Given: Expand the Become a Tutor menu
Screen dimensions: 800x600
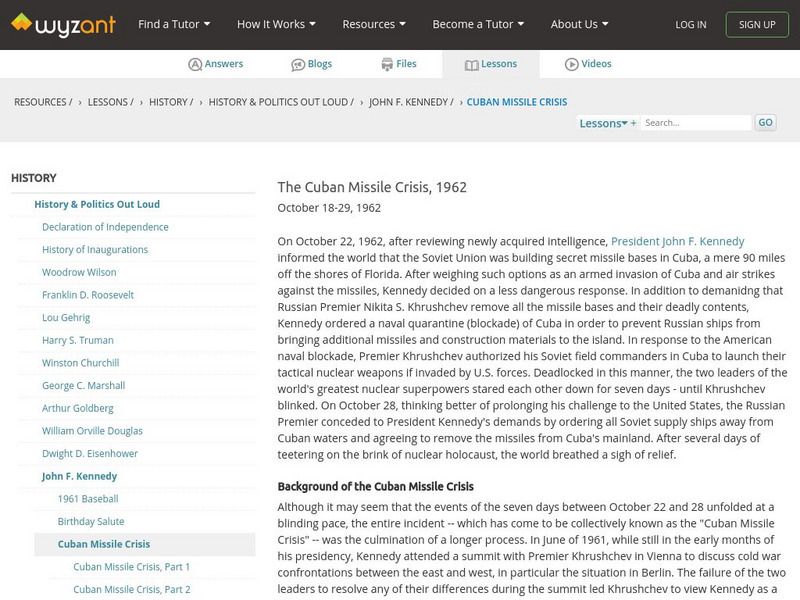Looking at the screenshot, I should (478, 24).
